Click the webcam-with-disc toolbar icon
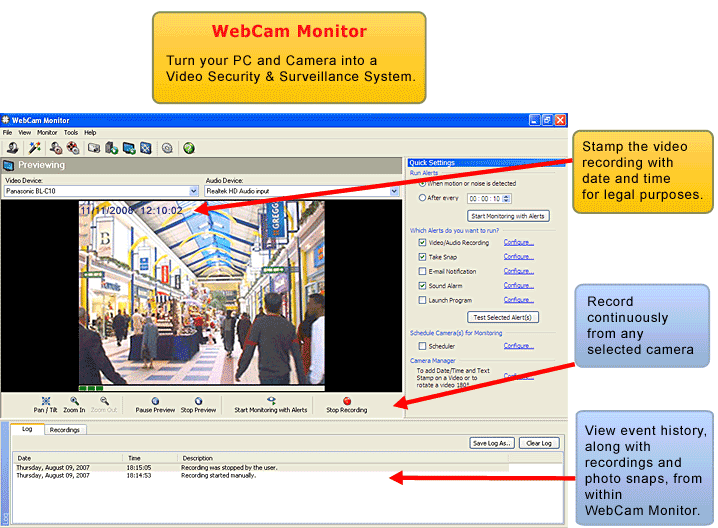 [55, 147]
